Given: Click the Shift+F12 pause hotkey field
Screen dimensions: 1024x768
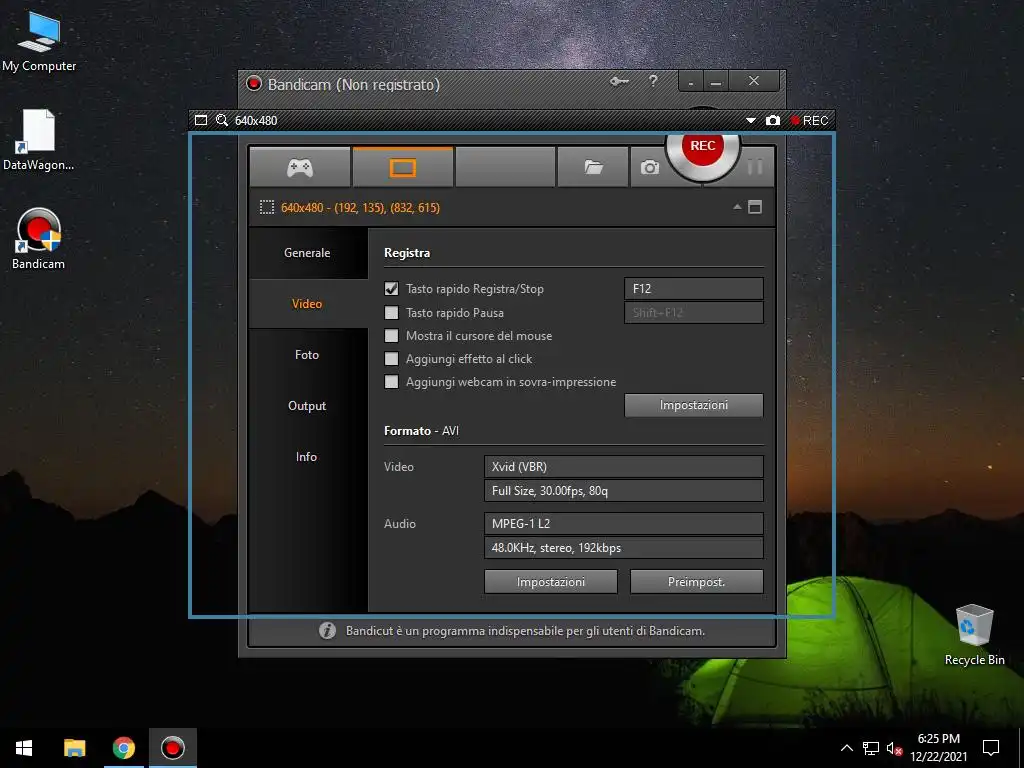Looking at the screenshot, I should (x=694, y=312).
